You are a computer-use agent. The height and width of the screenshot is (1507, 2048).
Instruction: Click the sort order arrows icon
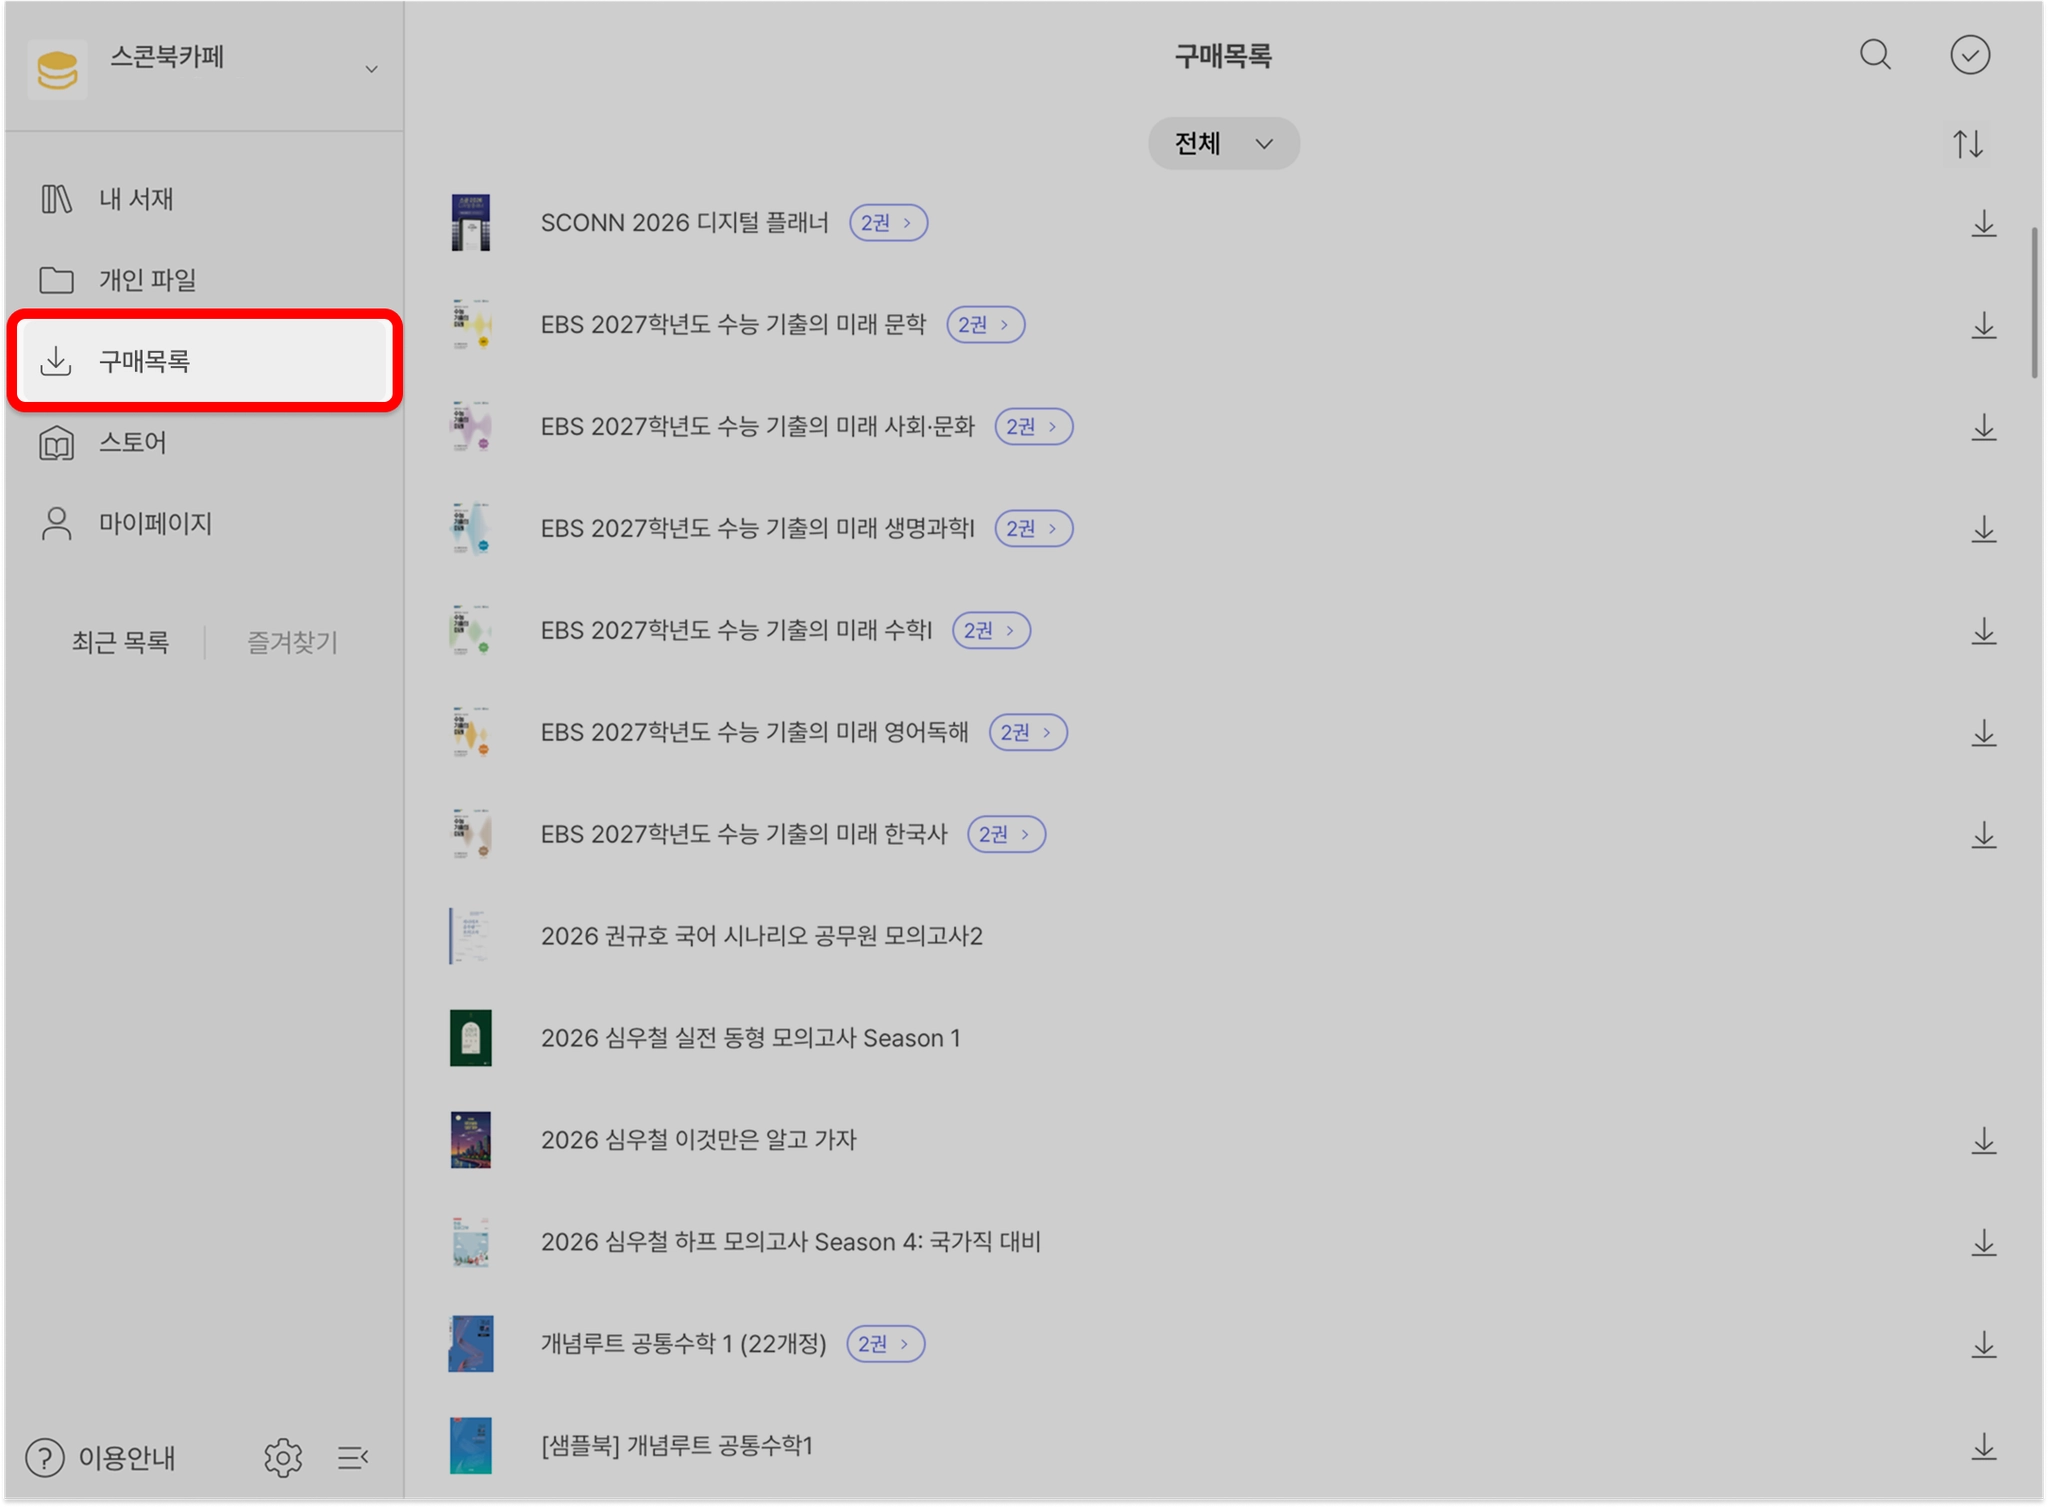point(1968,144)
